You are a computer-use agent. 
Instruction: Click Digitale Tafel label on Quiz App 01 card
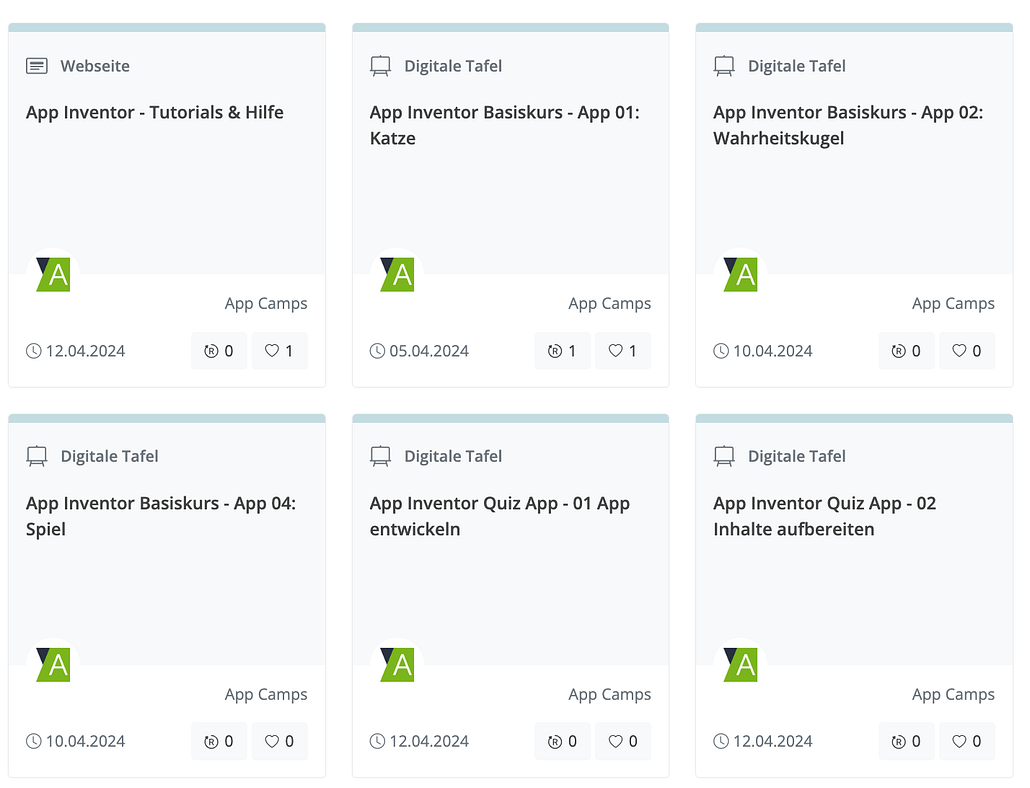pos(453,456)
